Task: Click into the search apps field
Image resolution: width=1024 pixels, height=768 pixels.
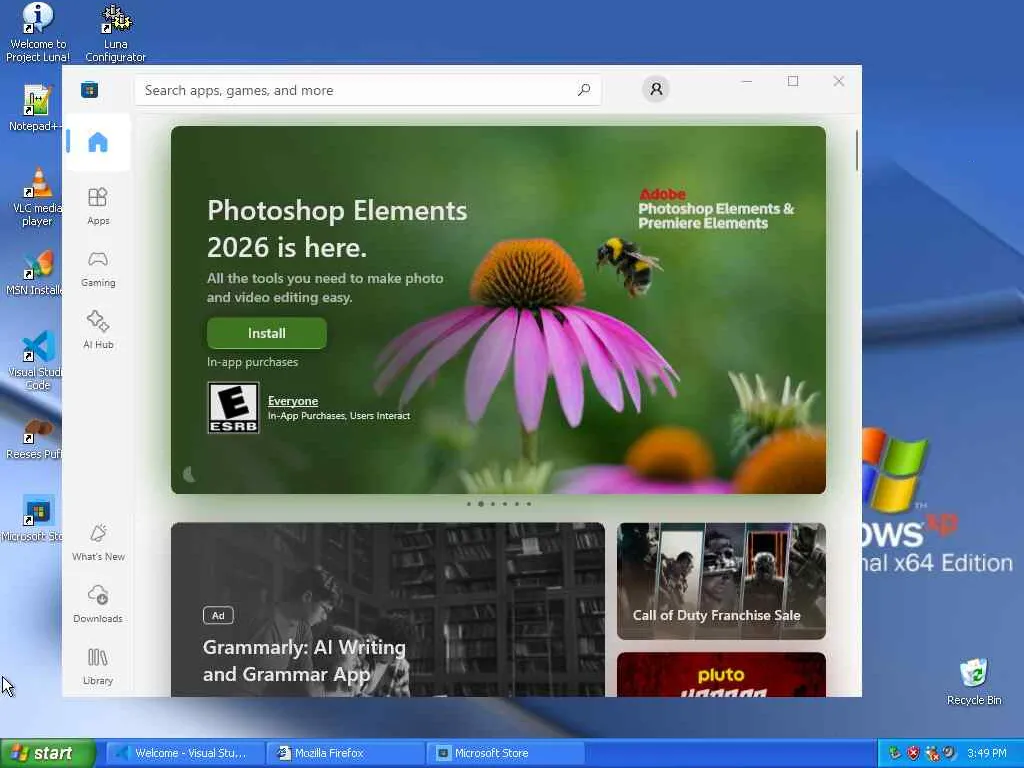Action: [368, 90]
